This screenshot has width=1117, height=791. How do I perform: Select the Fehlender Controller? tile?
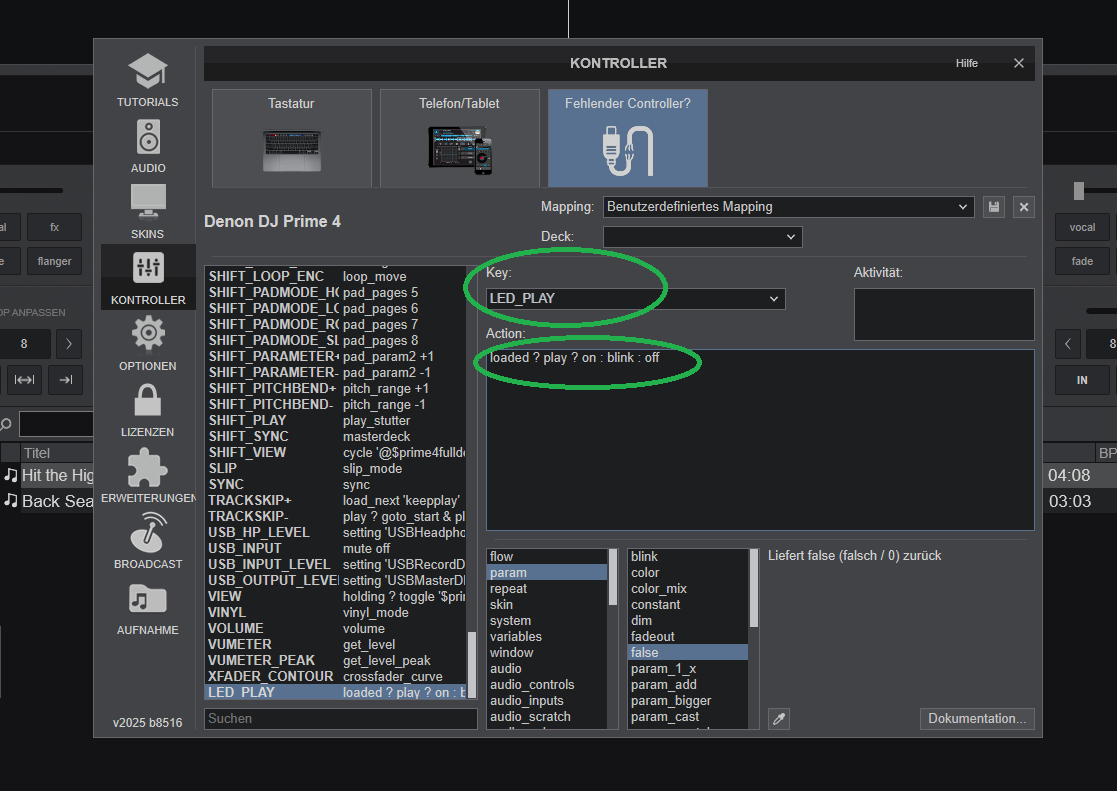click(x=628, y=138)
